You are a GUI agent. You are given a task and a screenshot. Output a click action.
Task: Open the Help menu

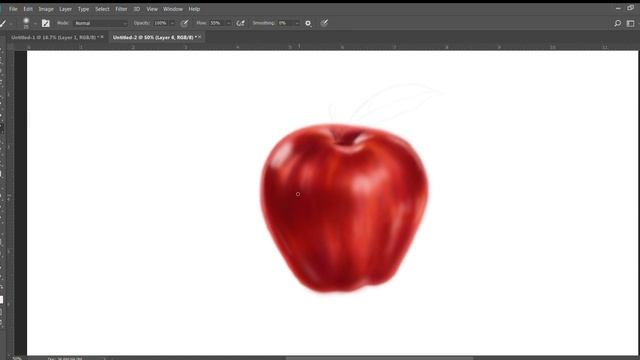pyautogui.click(x=194, y=9)
